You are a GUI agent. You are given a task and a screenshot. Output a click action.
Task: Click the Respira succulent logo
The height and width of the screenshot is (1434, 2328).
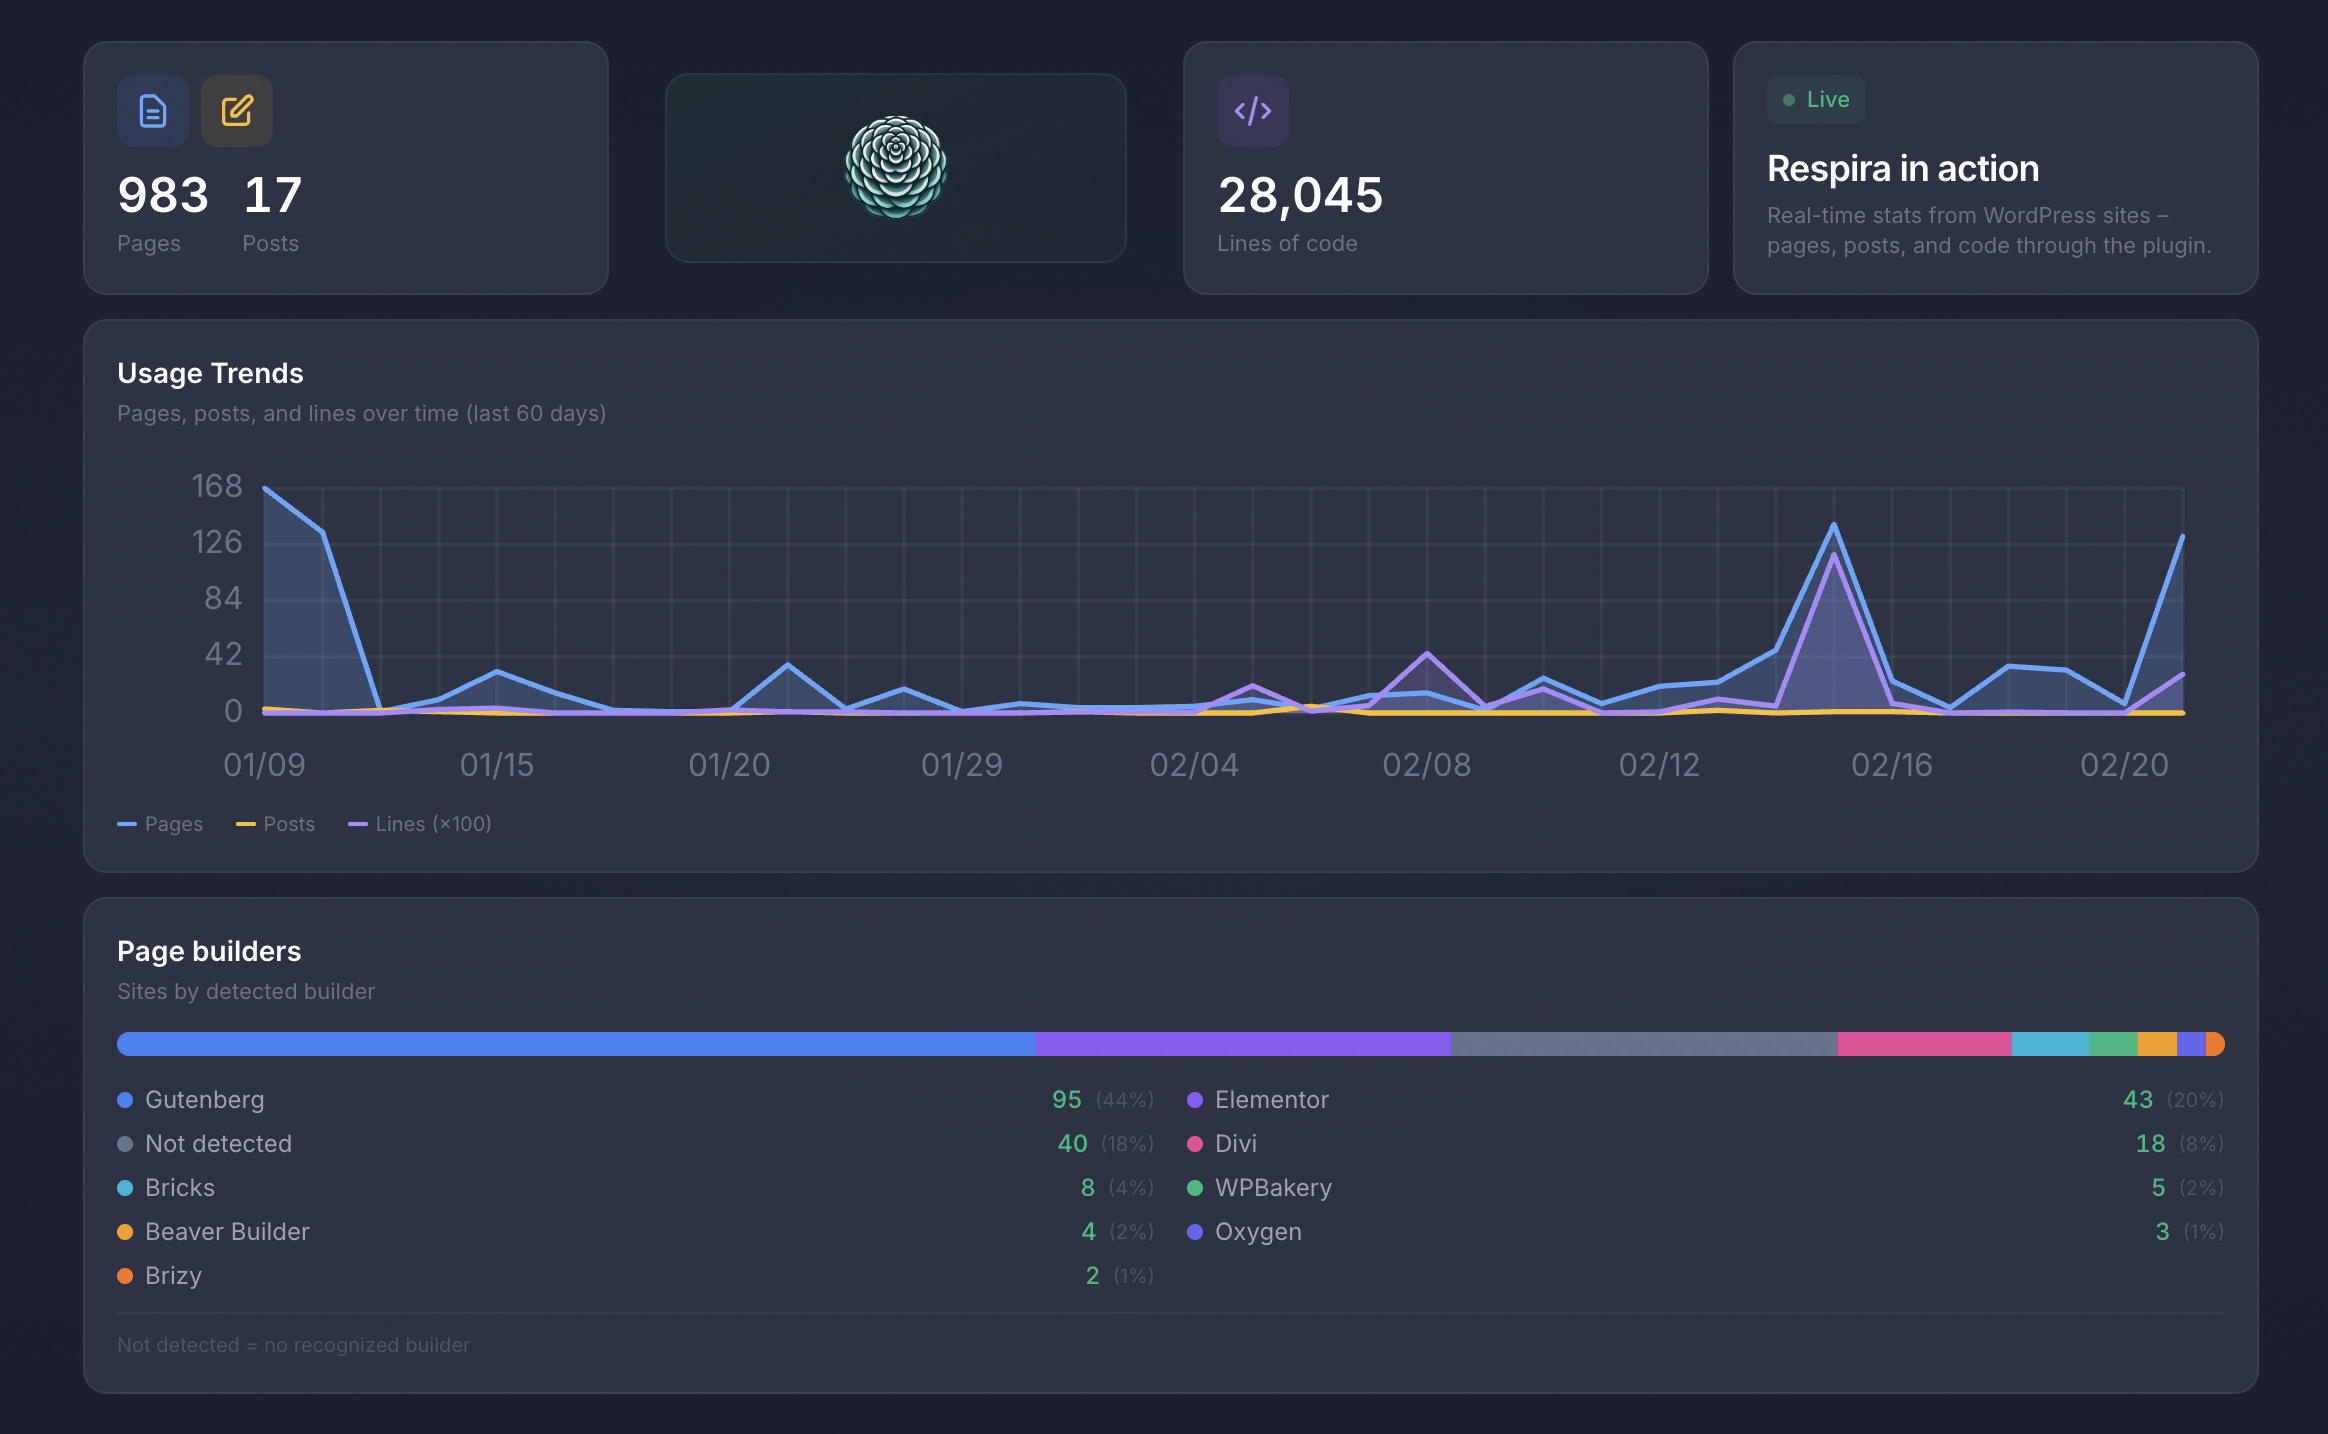click(x=895, y=167)
